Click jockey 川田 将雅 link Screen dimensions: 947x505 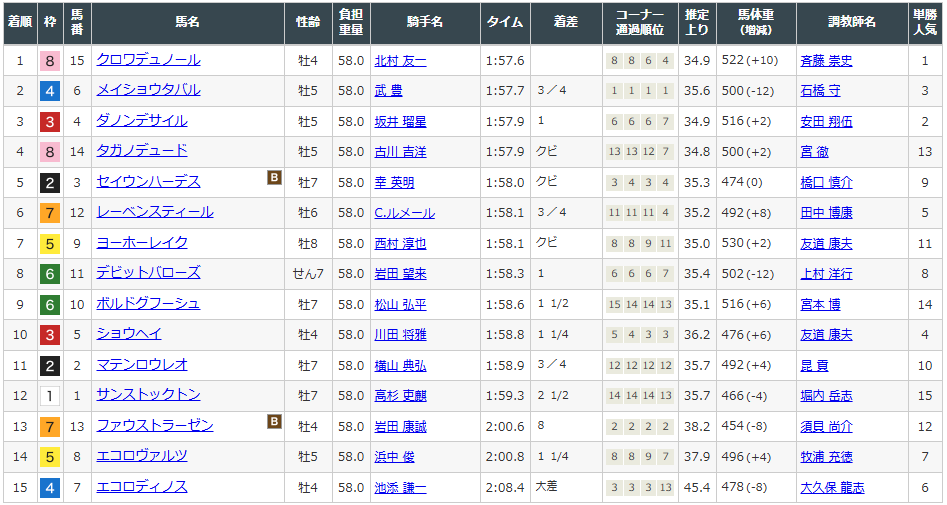400,335
